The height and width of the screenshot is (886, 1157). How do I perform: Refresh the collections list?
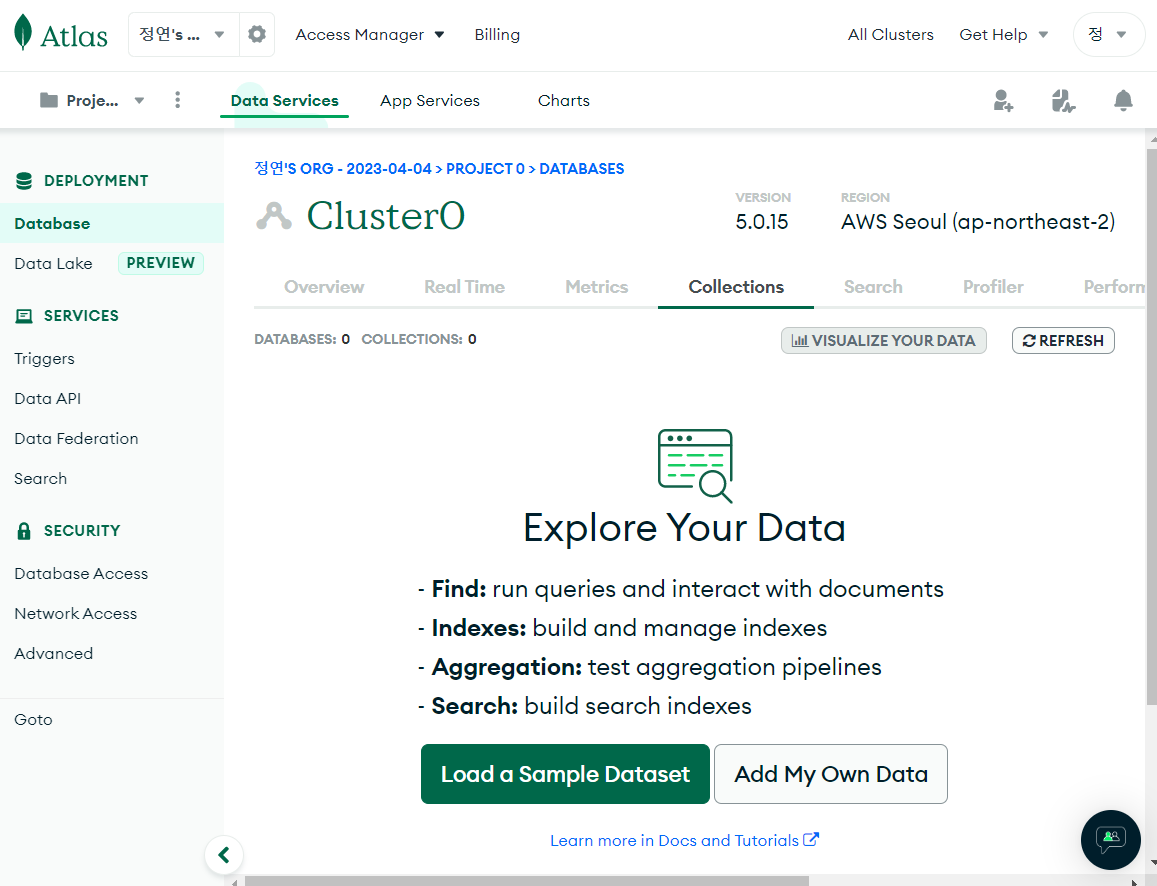click(x=1063, y=341)
